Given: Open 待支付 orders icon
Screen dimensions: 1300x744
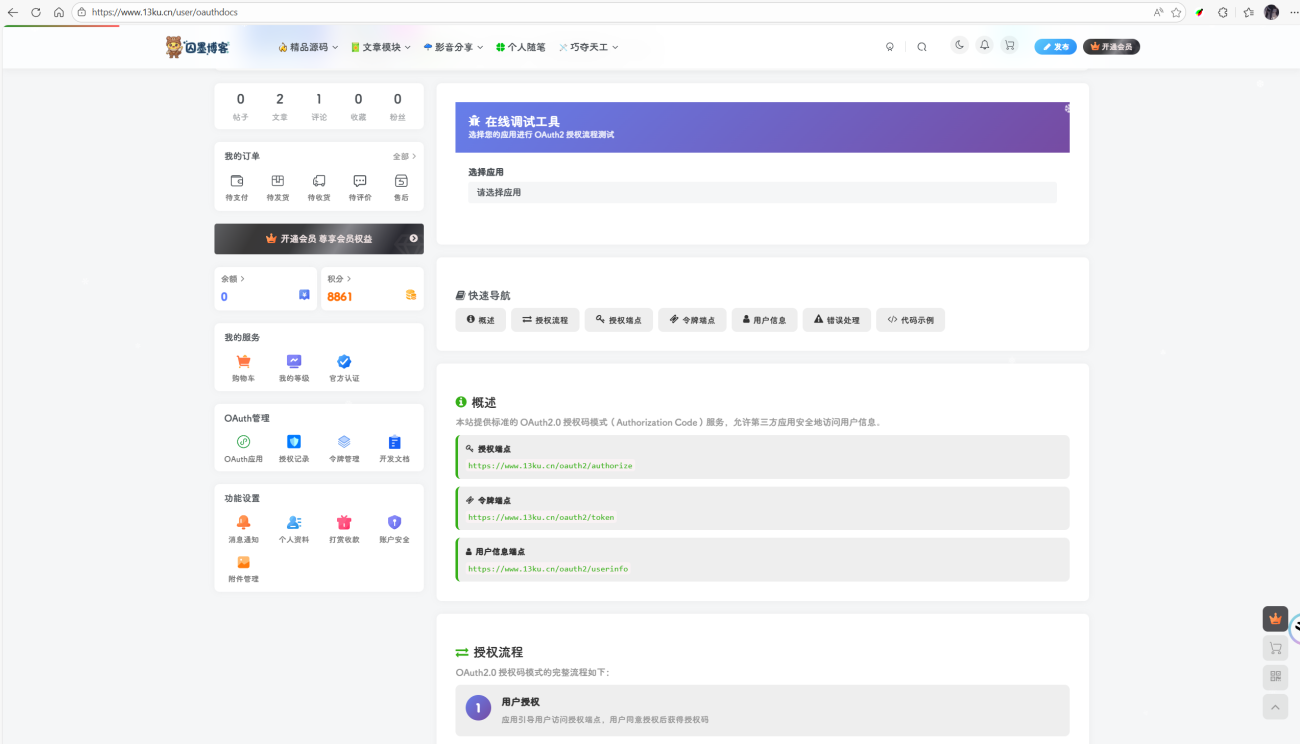Looking at the screenshot, I should [237, 181].
